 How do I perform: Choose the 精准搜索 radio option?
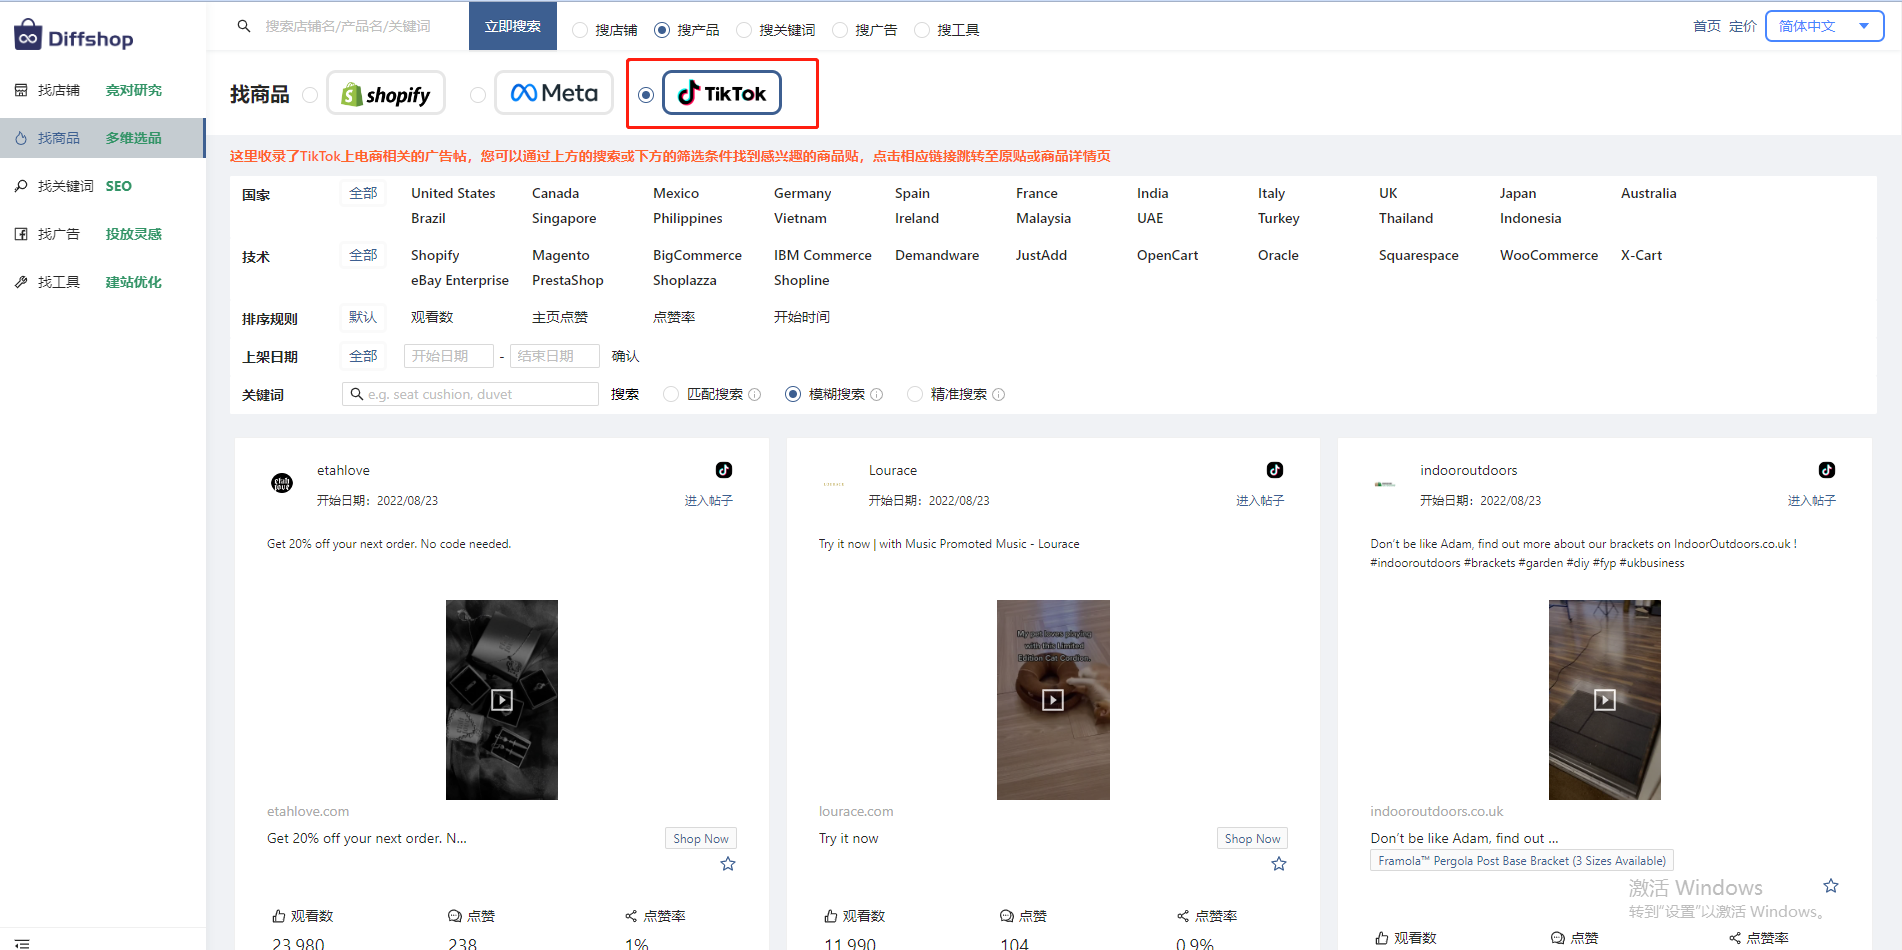914,395
